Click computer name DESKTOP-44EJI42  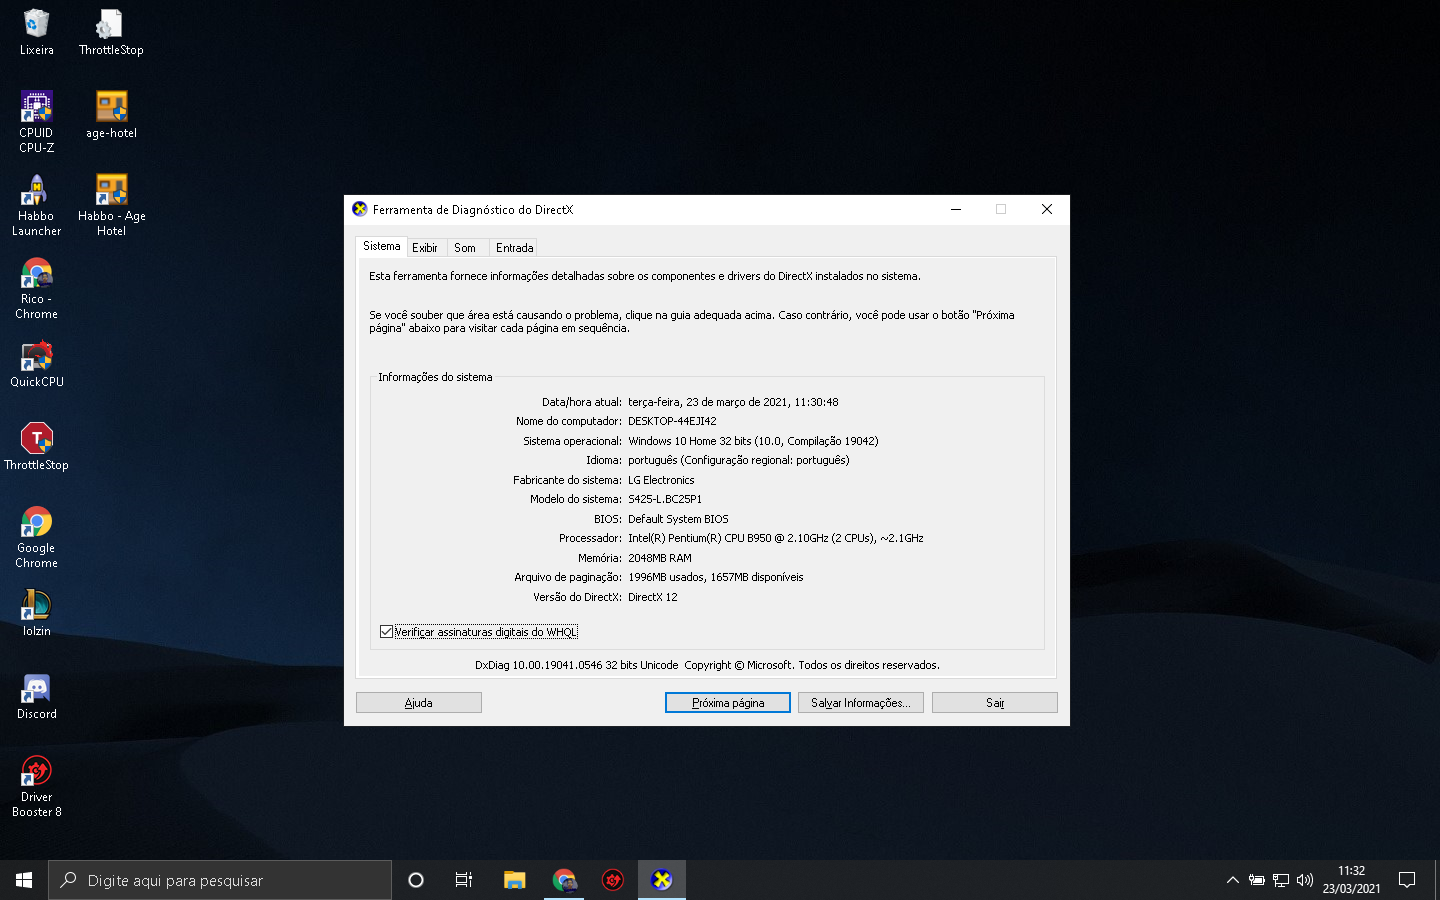click(x=672, y=421)
